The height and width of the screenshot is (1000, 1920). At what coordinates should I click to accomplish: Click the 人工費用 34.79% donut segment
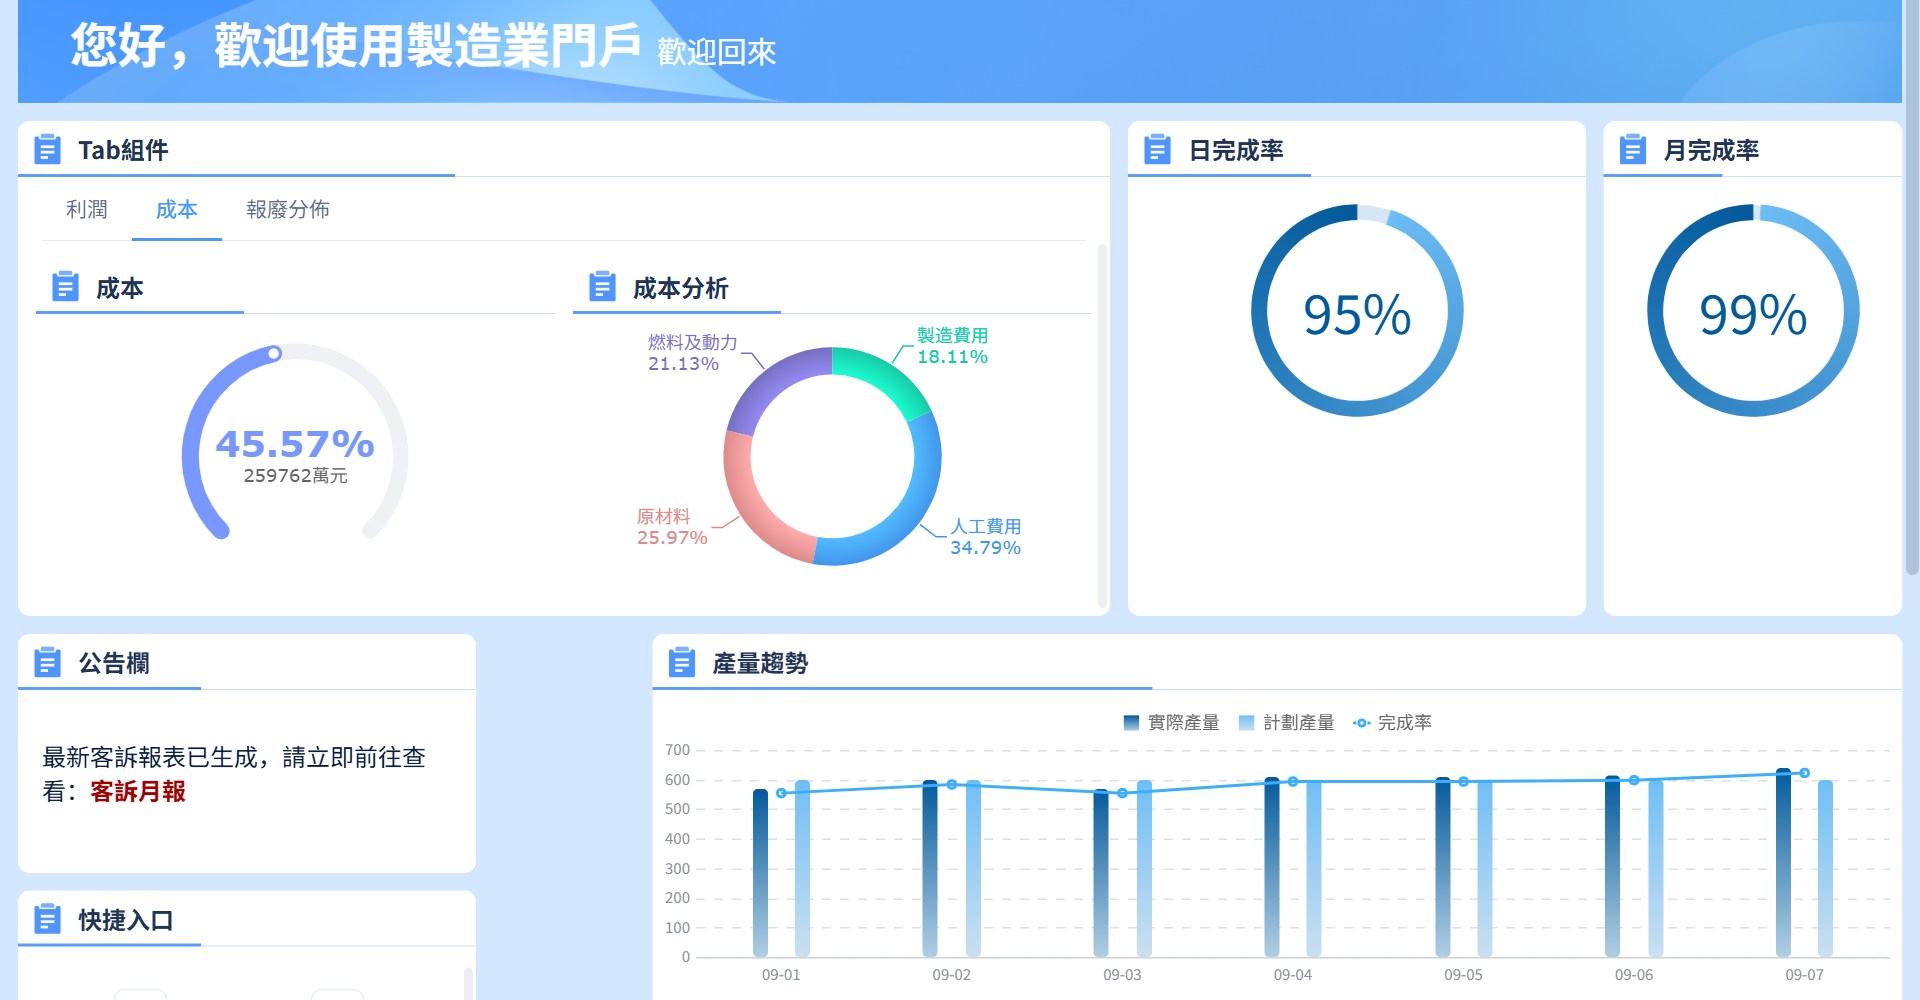912,500
